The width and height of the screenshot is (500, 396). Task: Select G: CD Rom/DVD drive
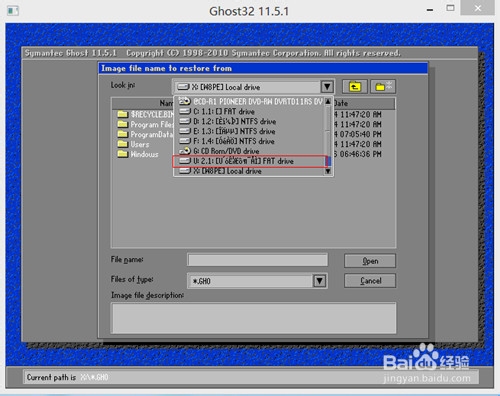click(x=250, y=151)
